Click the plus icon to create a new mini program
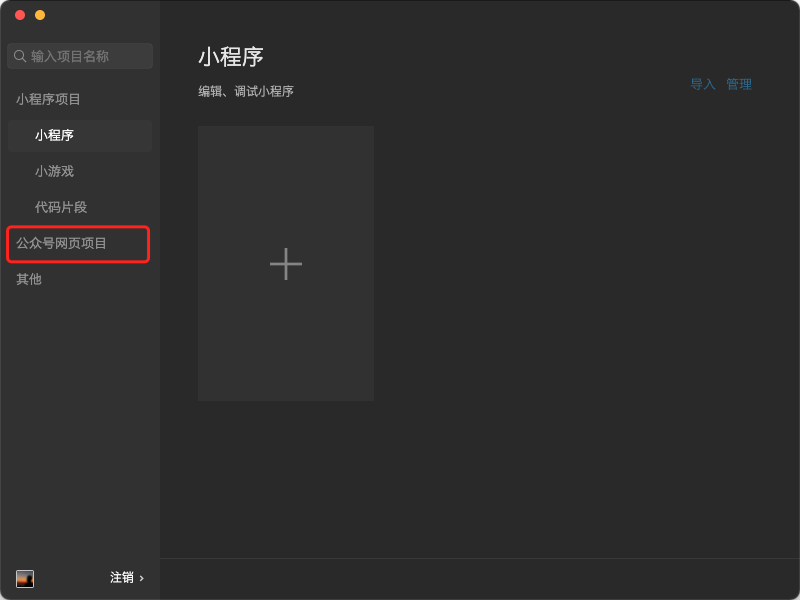 click(286, 264)
